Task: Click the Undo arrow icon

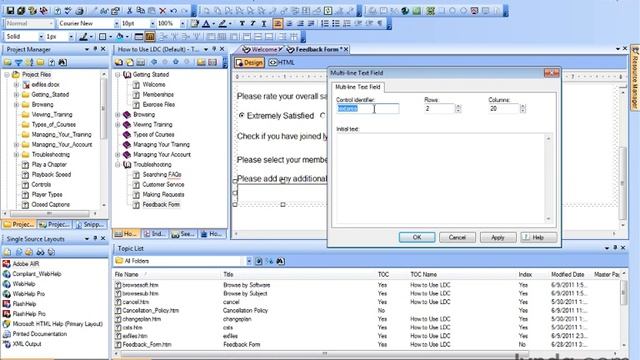Action: (x=174, y=11)
